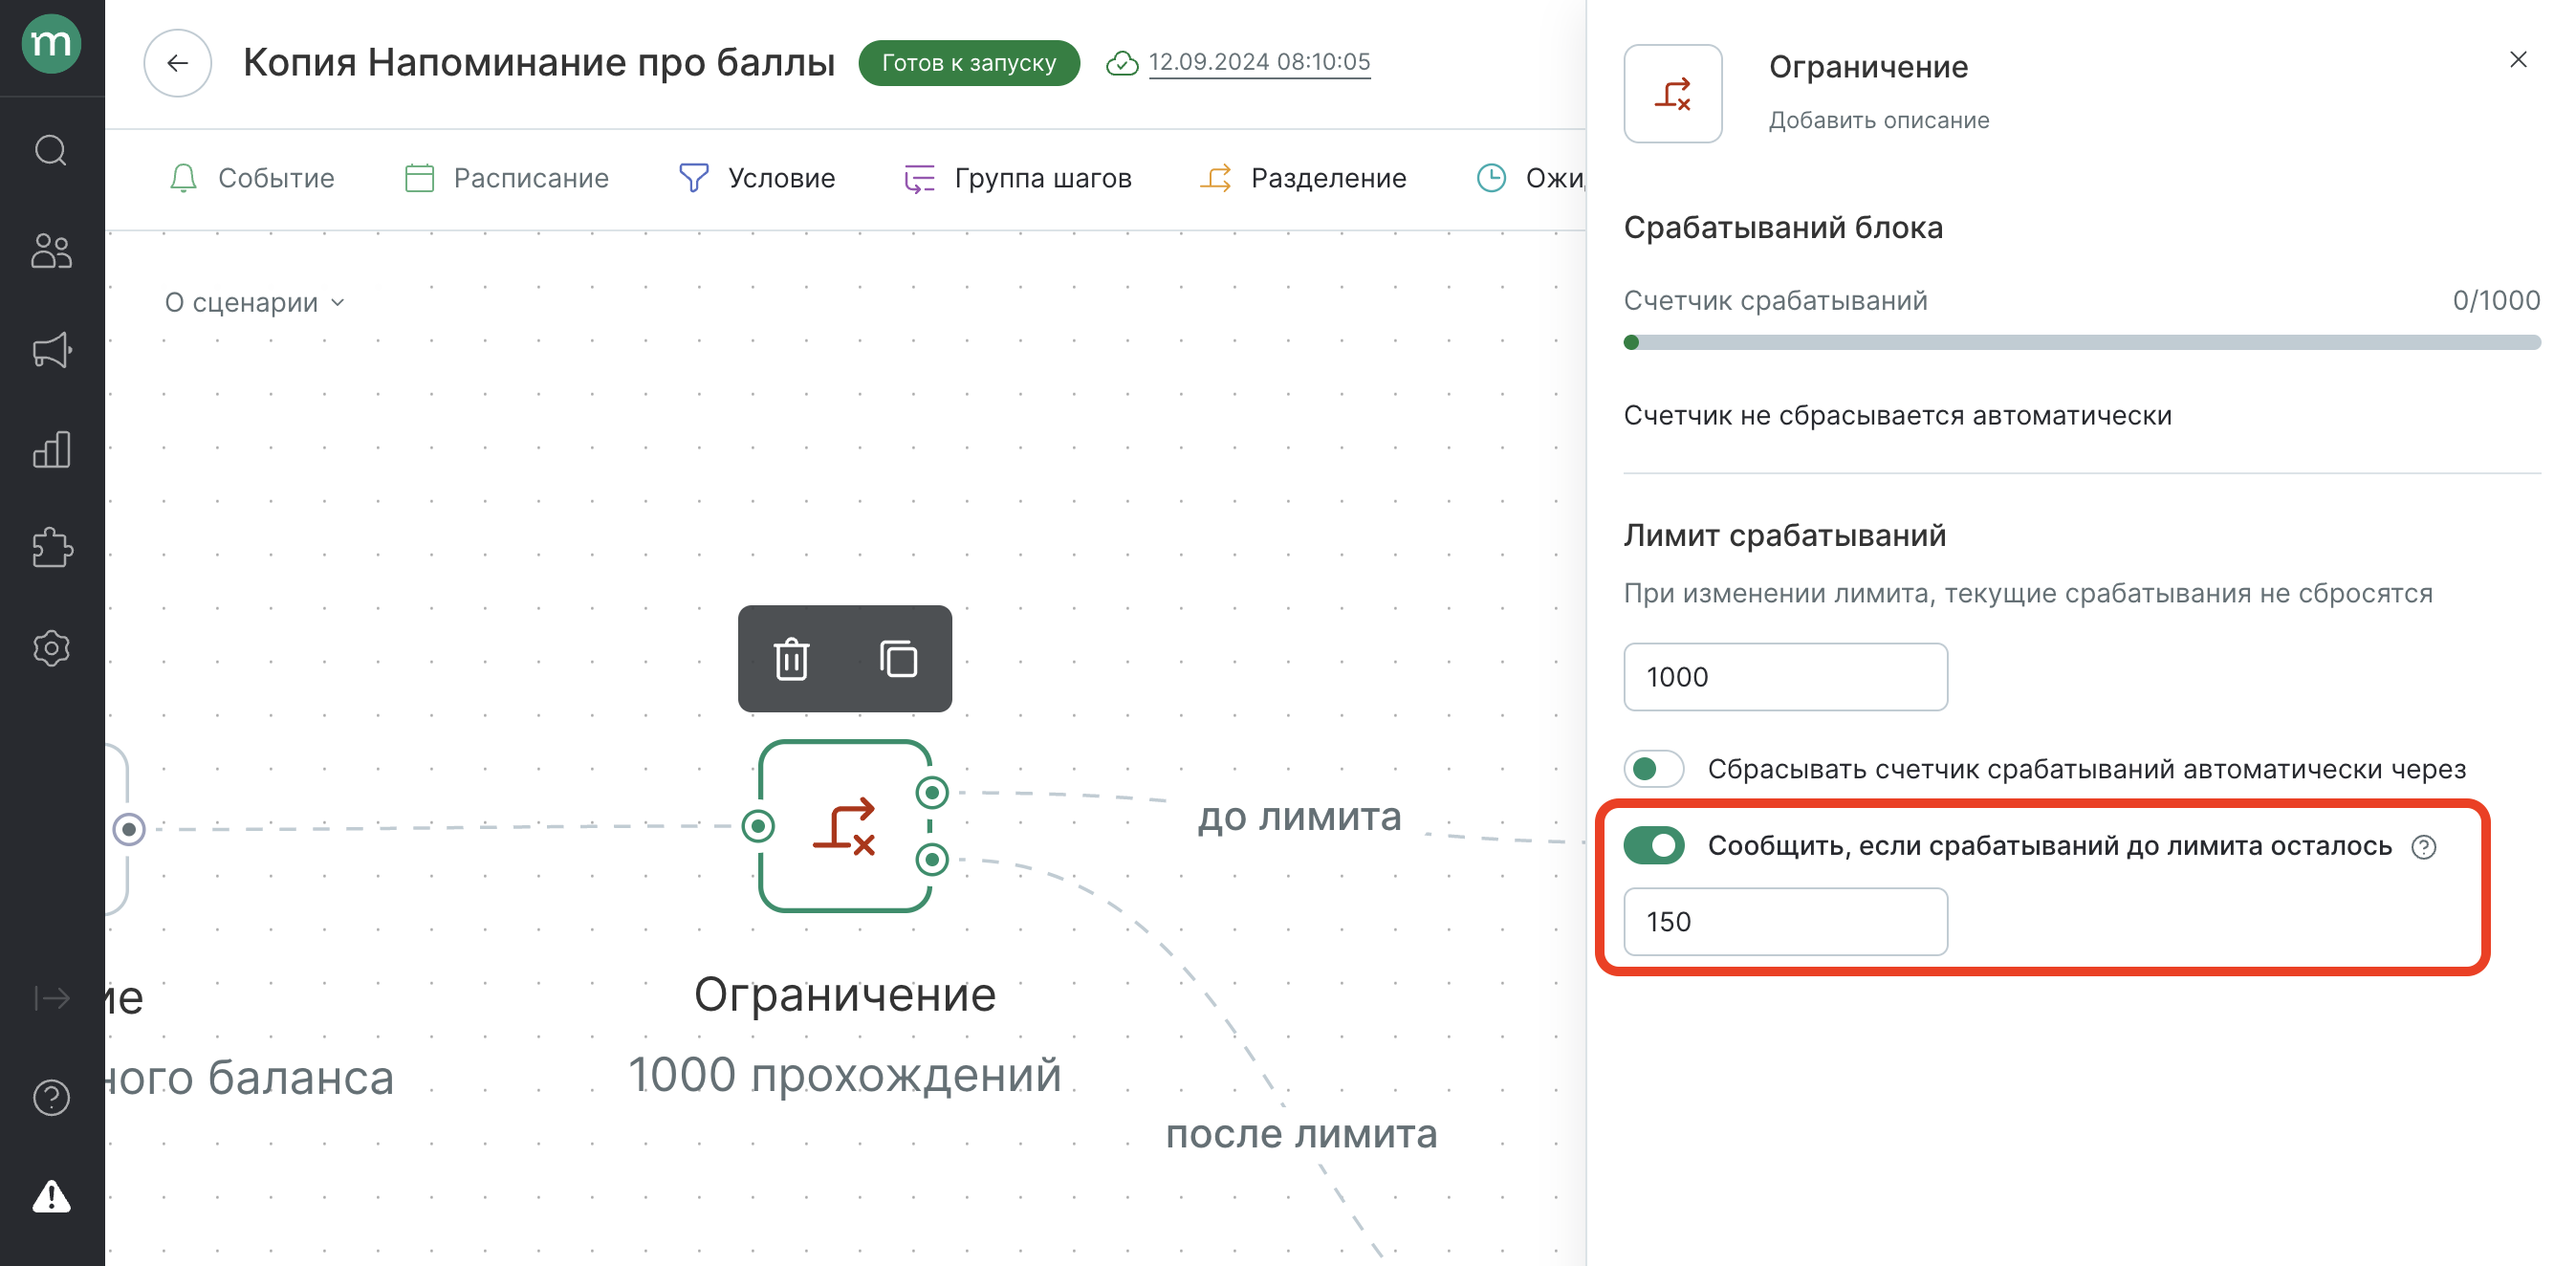Image resolution: width=2576 pixels, height=1266 pixels.
Task: Open settings via gear sidebar icon
Action: (51, 648)
